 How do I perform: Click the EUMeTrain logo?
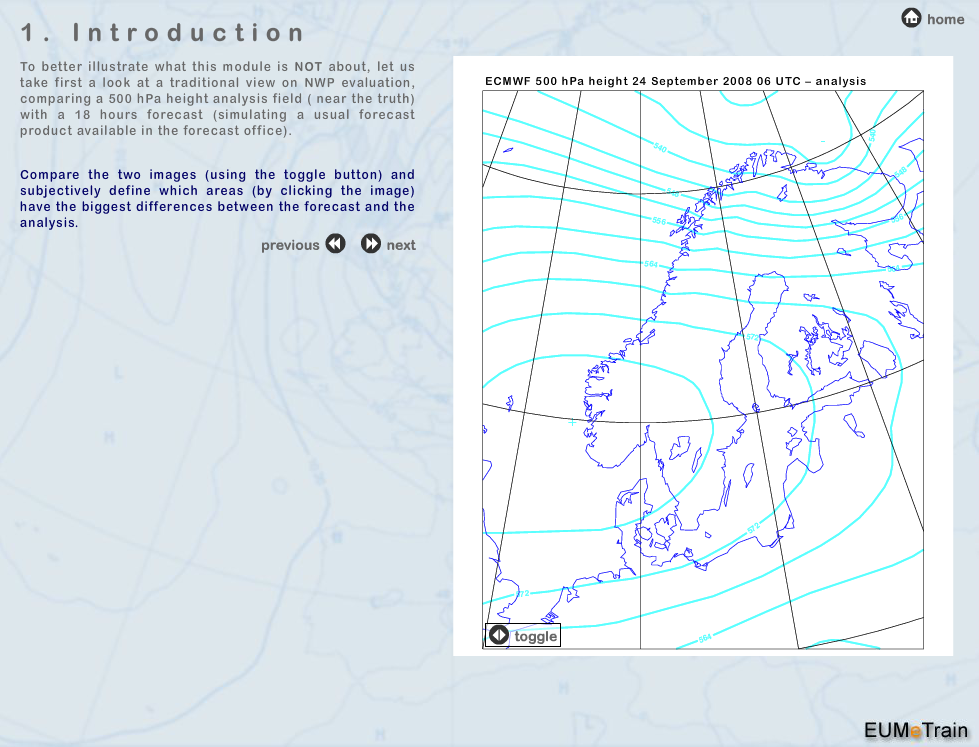click(915, 729)
